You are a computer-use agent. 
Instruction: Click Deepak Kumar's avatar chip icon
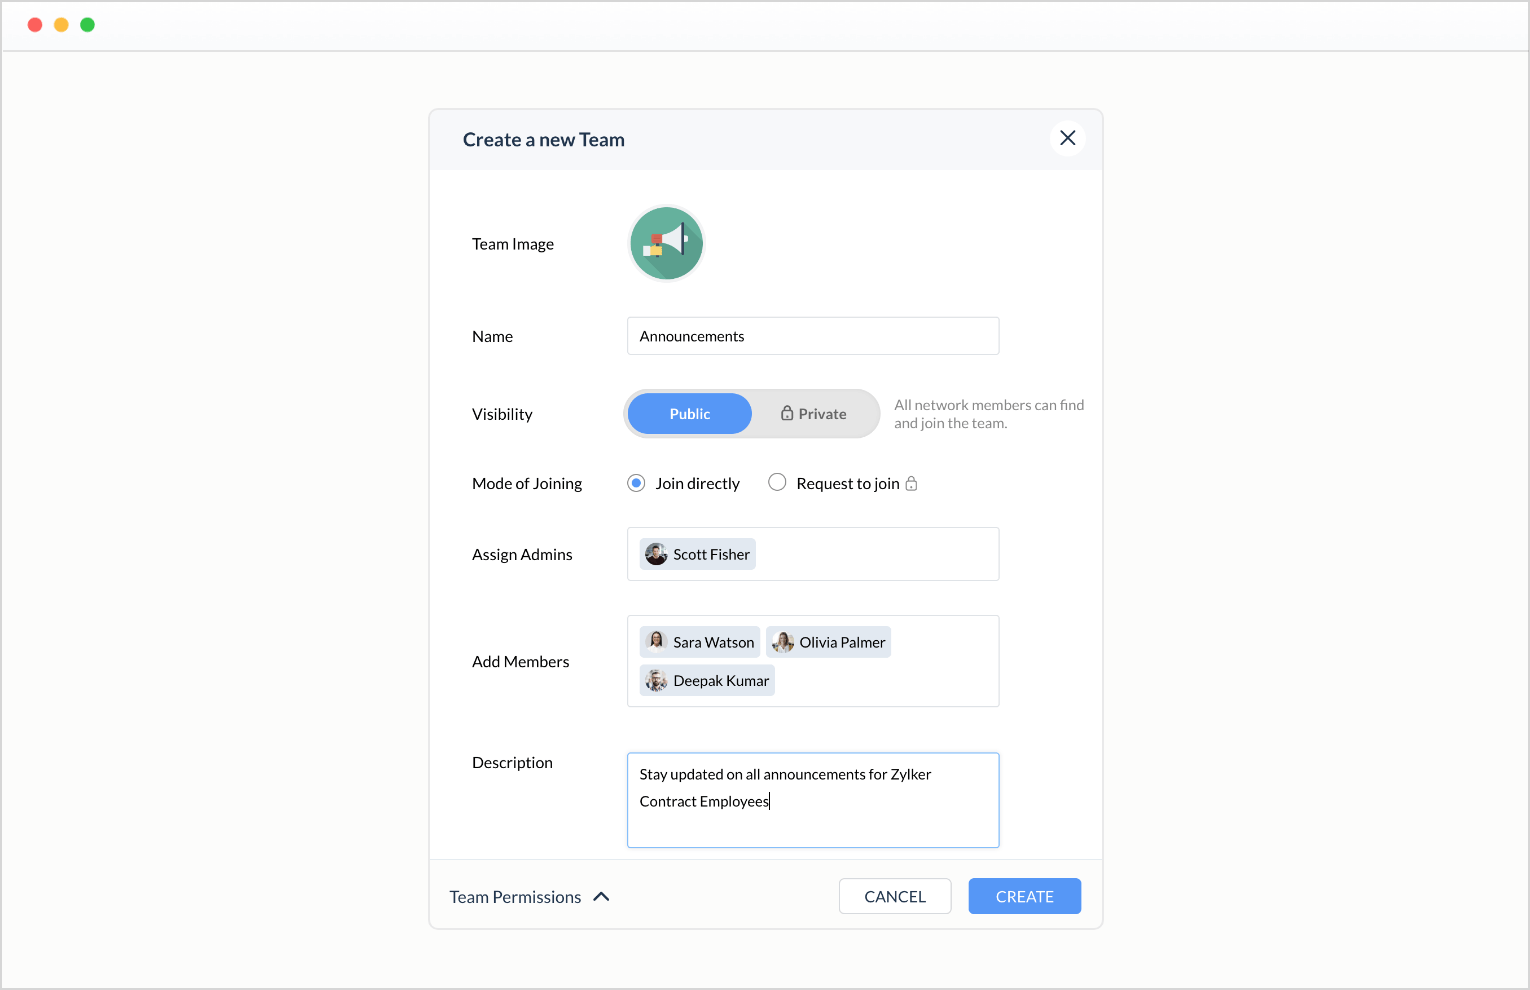[x=656, y=681]
